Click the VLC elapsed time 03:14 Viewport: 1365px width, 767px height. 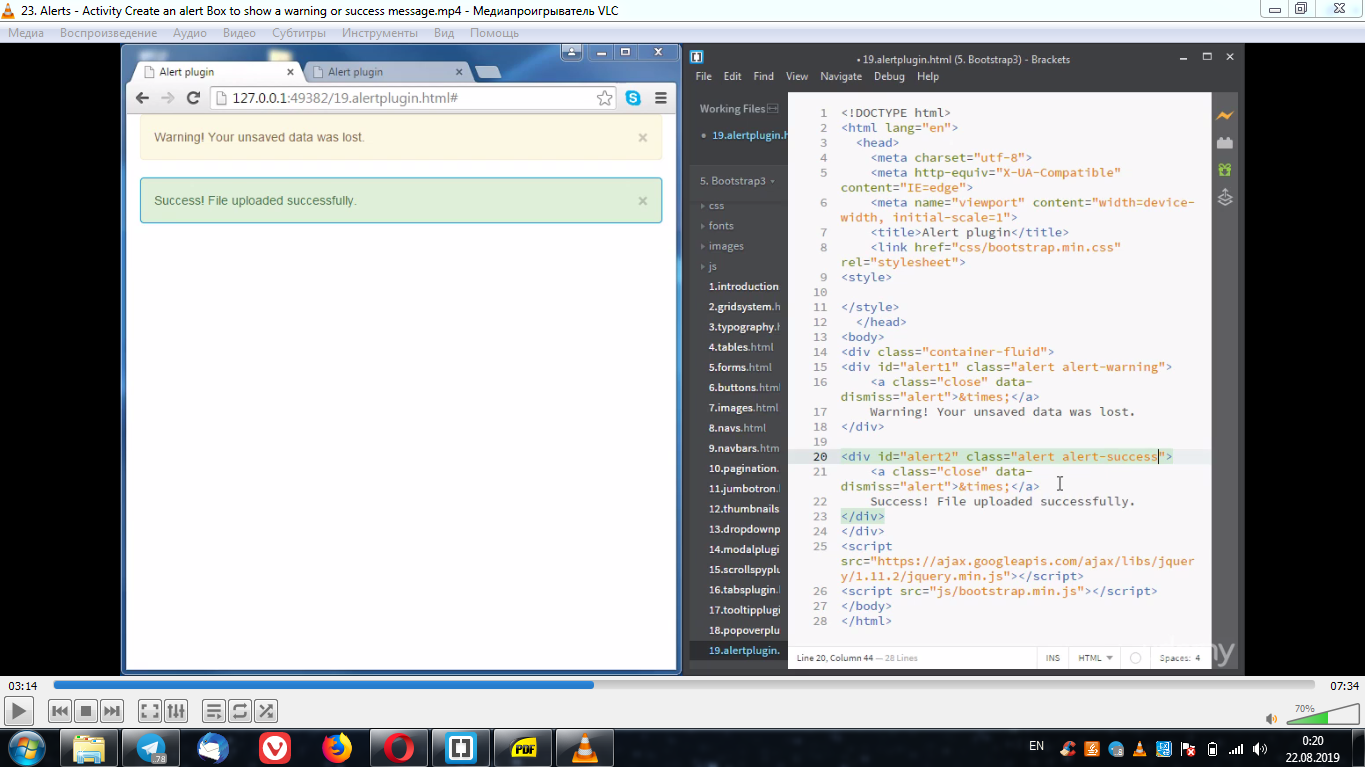[22, 686]
